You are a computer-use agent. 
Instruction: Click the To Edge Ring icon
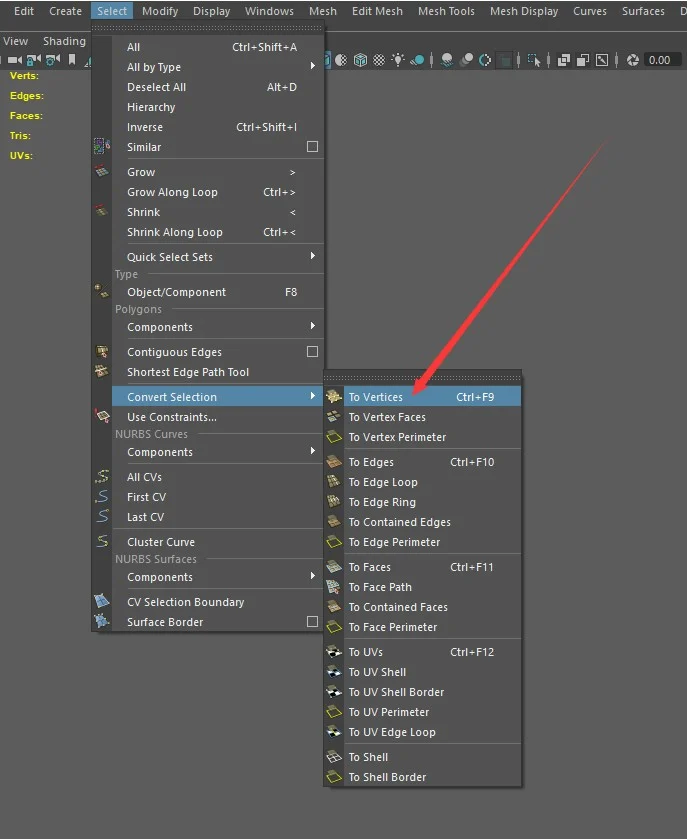(334, 502)
